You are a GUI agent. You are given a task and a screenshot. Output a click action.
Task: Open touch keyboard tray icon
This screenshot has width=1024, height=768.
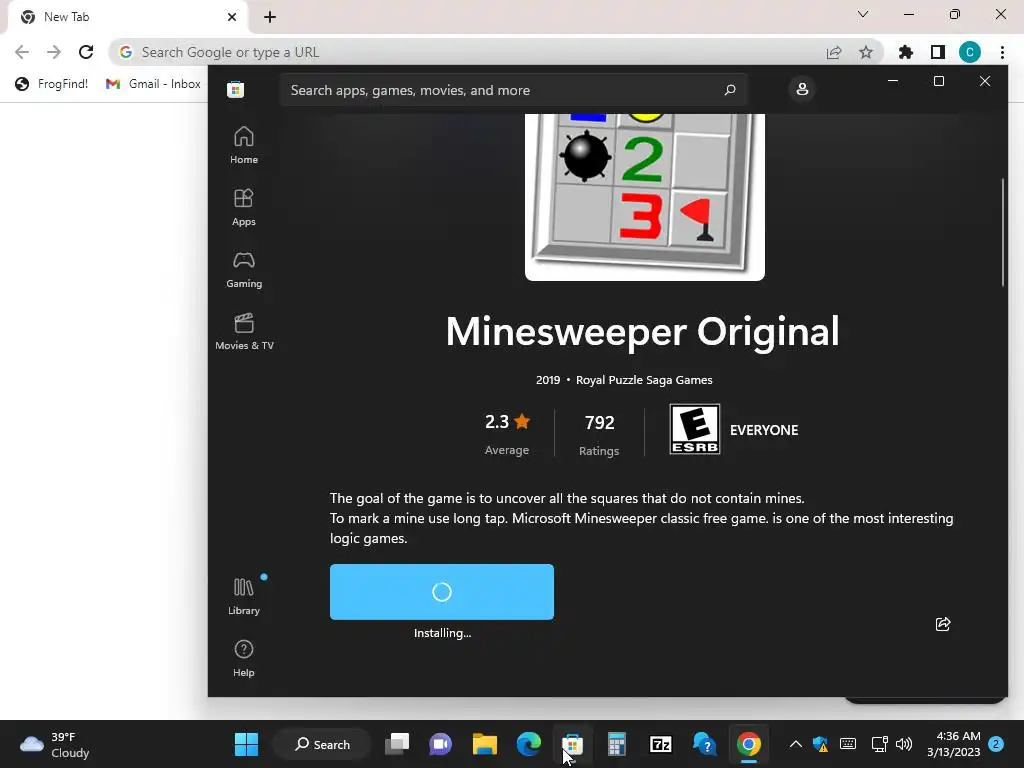click(x=848, y=744)
